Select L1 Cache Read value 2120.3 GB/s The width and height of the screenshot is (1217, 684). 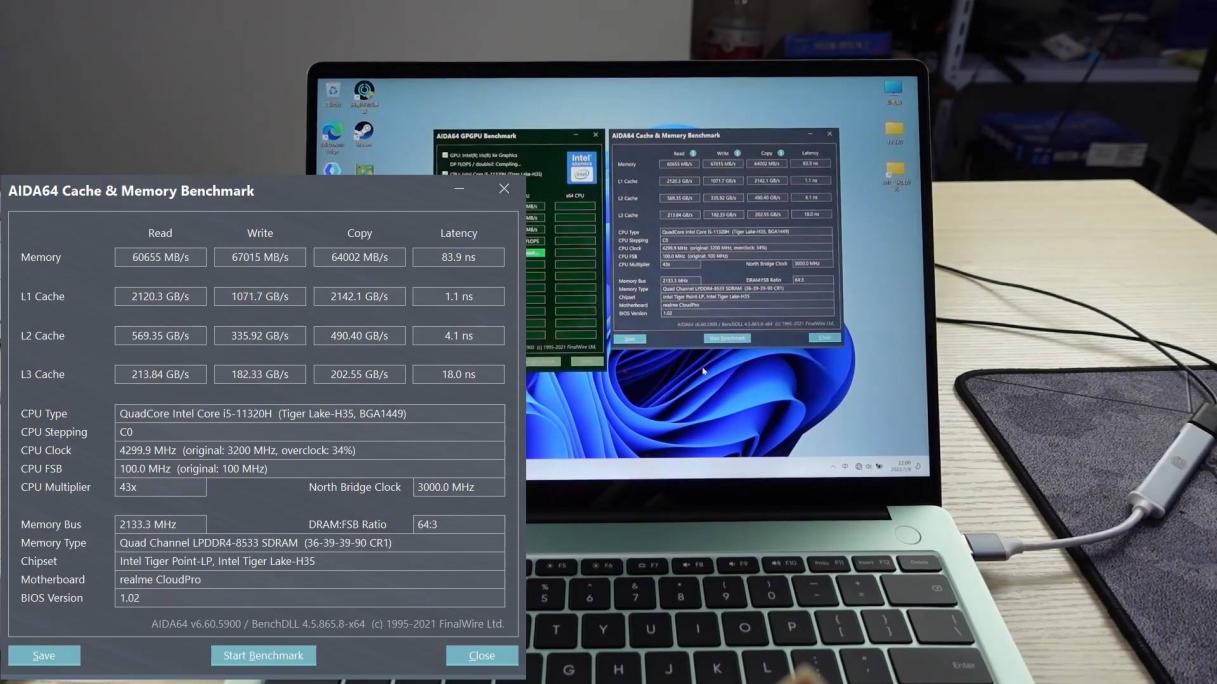[160, 296]
